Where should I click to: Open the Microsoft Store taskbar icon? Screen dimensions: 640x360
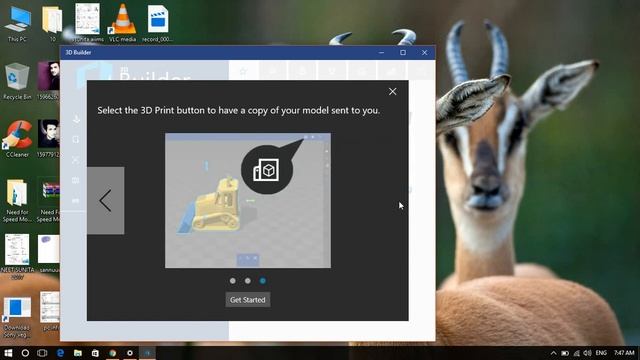95,353
